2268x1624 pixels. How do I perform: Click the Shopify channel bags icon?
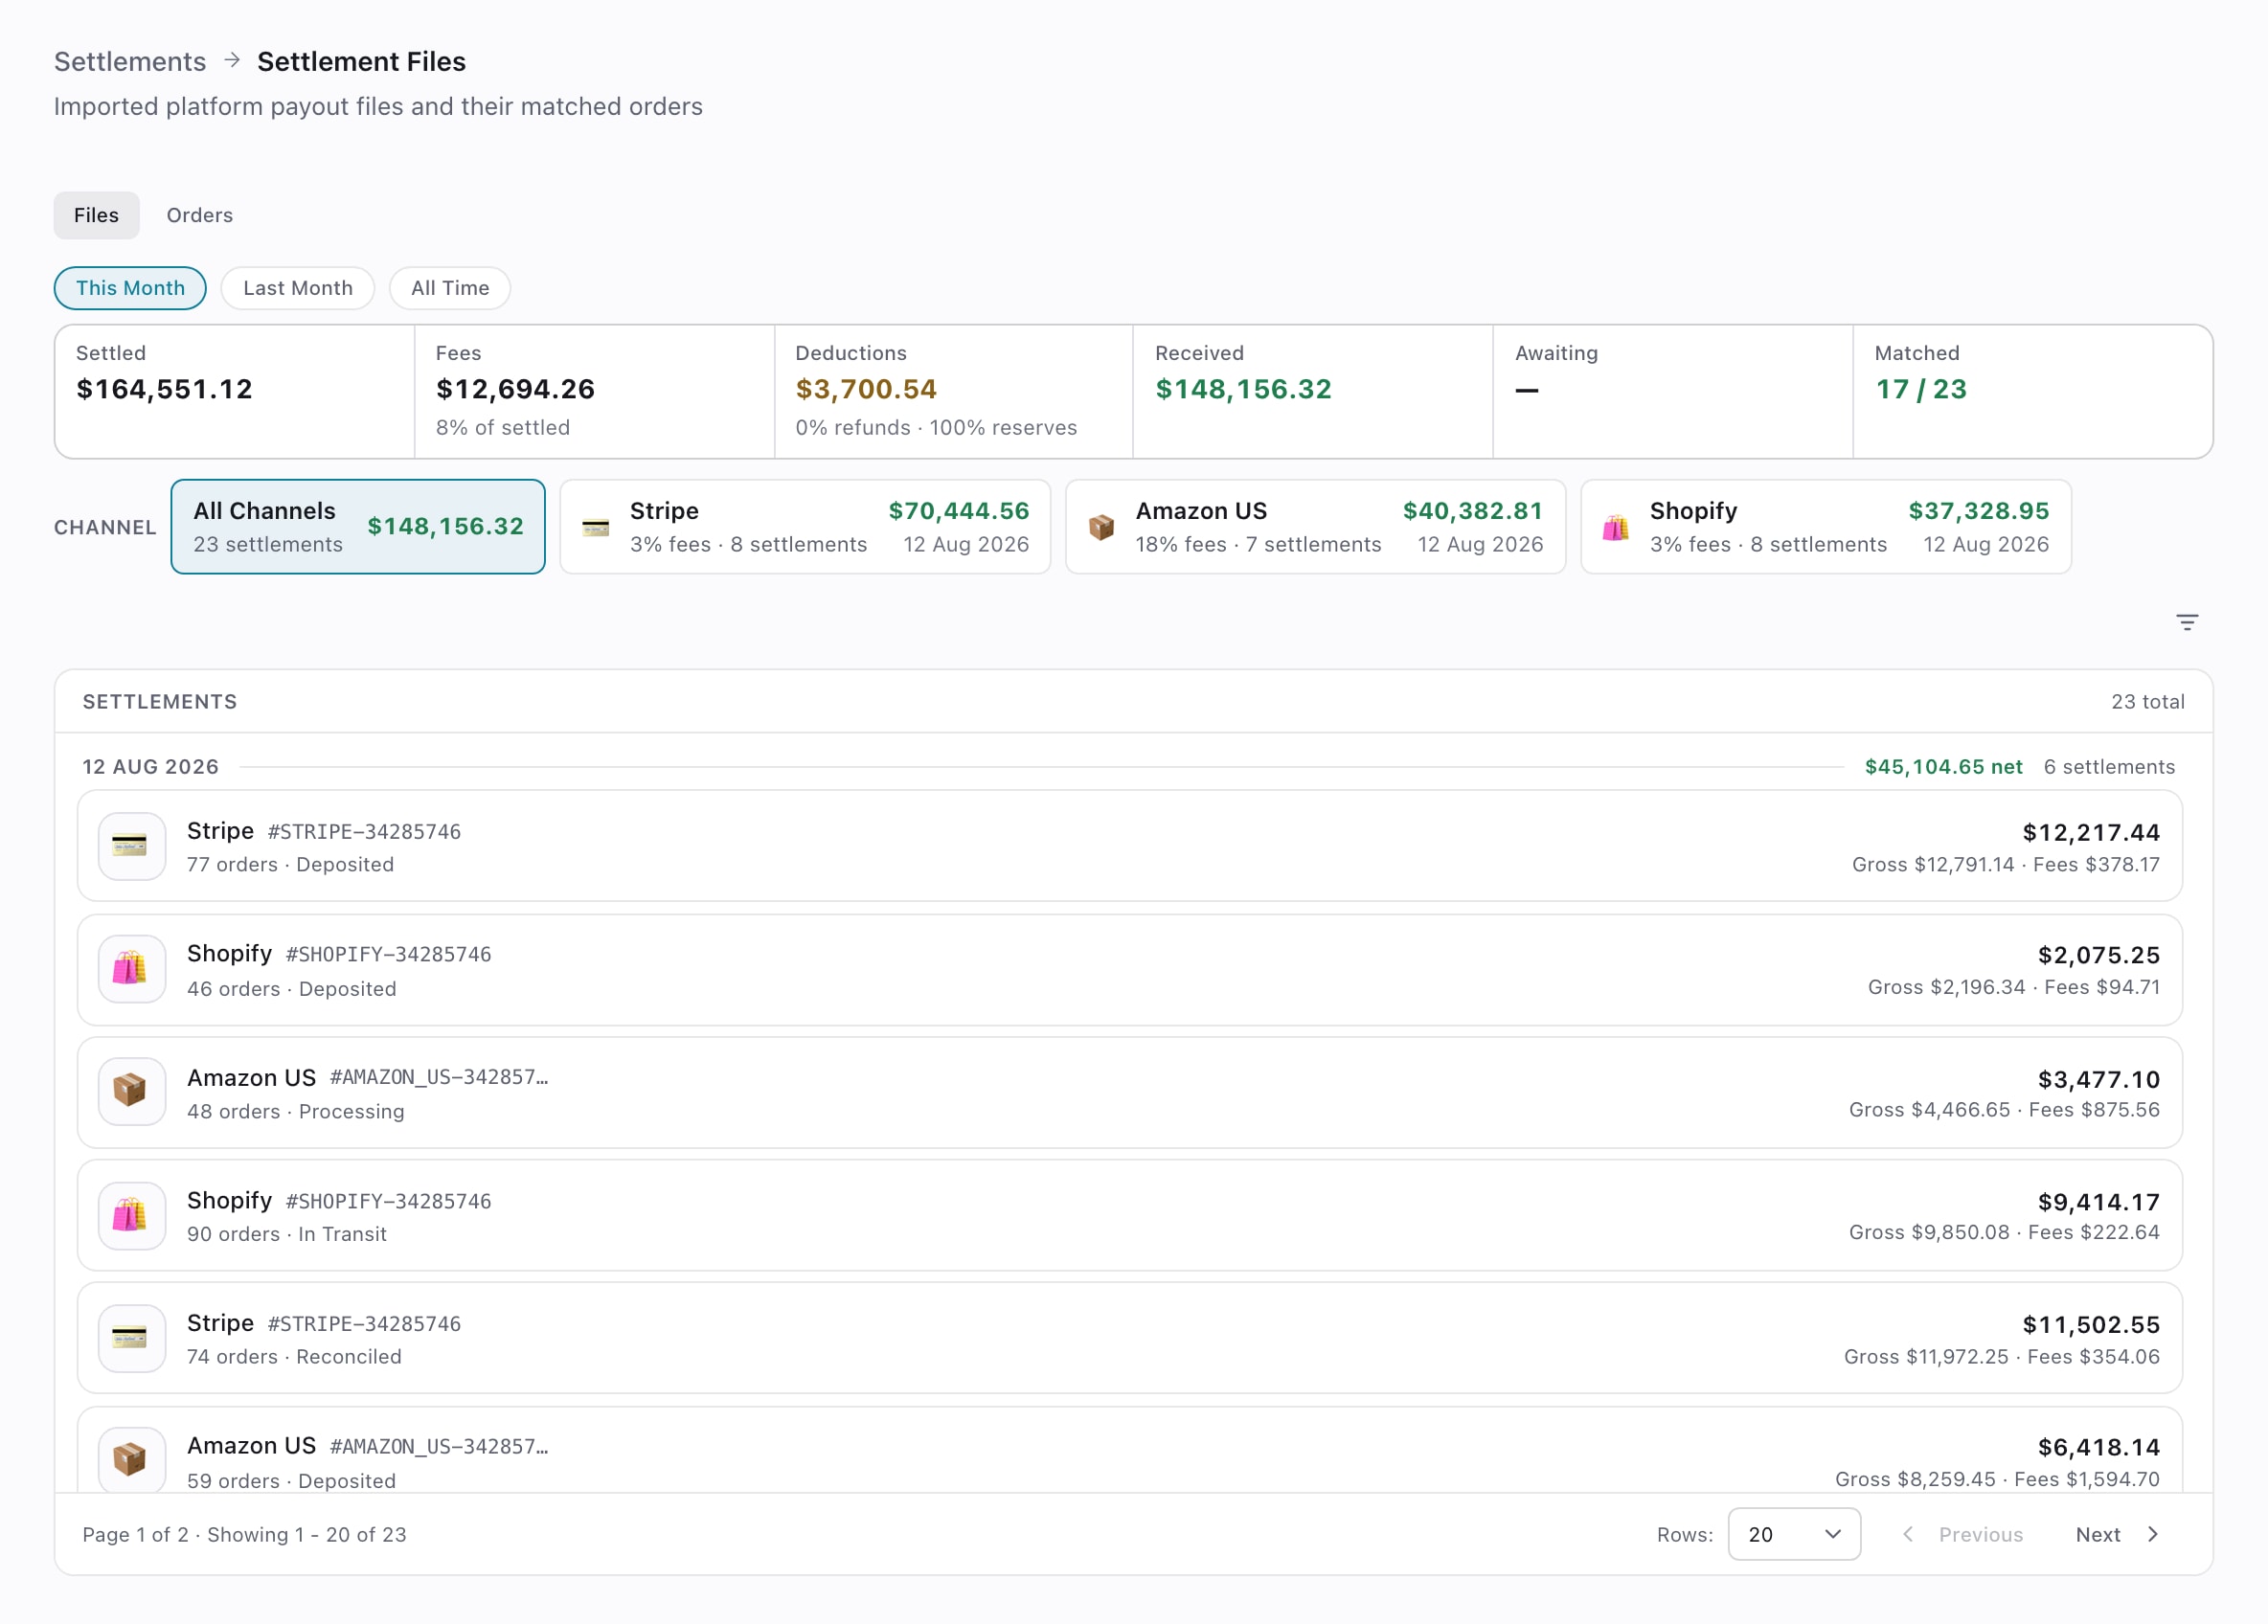(1616, 527)
